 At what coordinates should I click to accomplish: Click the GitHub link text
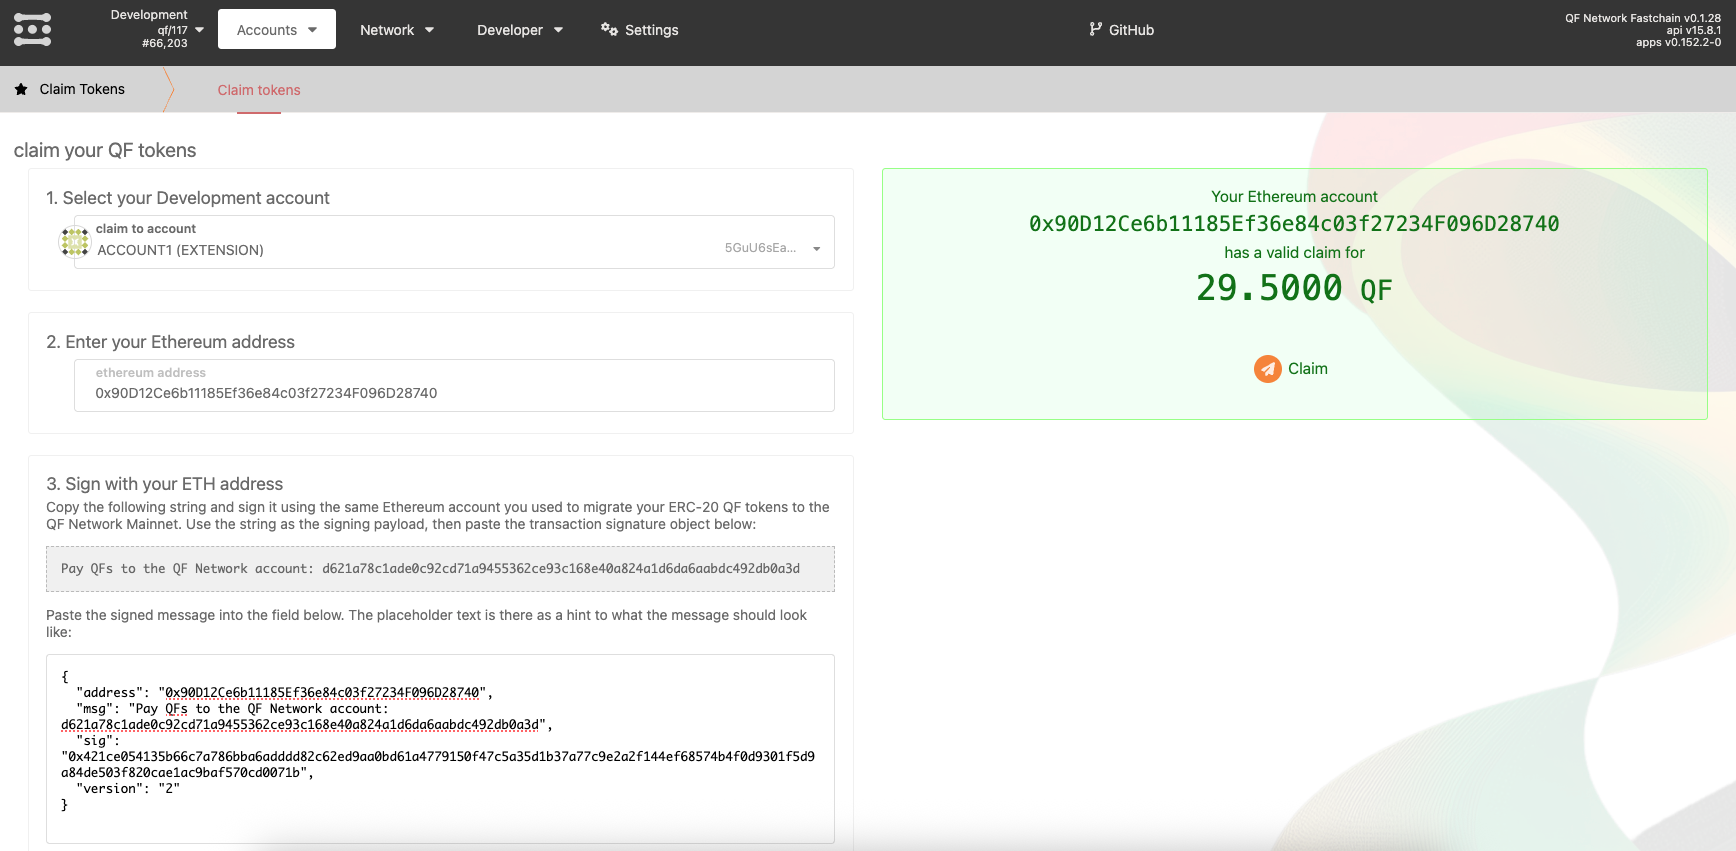1131,30
